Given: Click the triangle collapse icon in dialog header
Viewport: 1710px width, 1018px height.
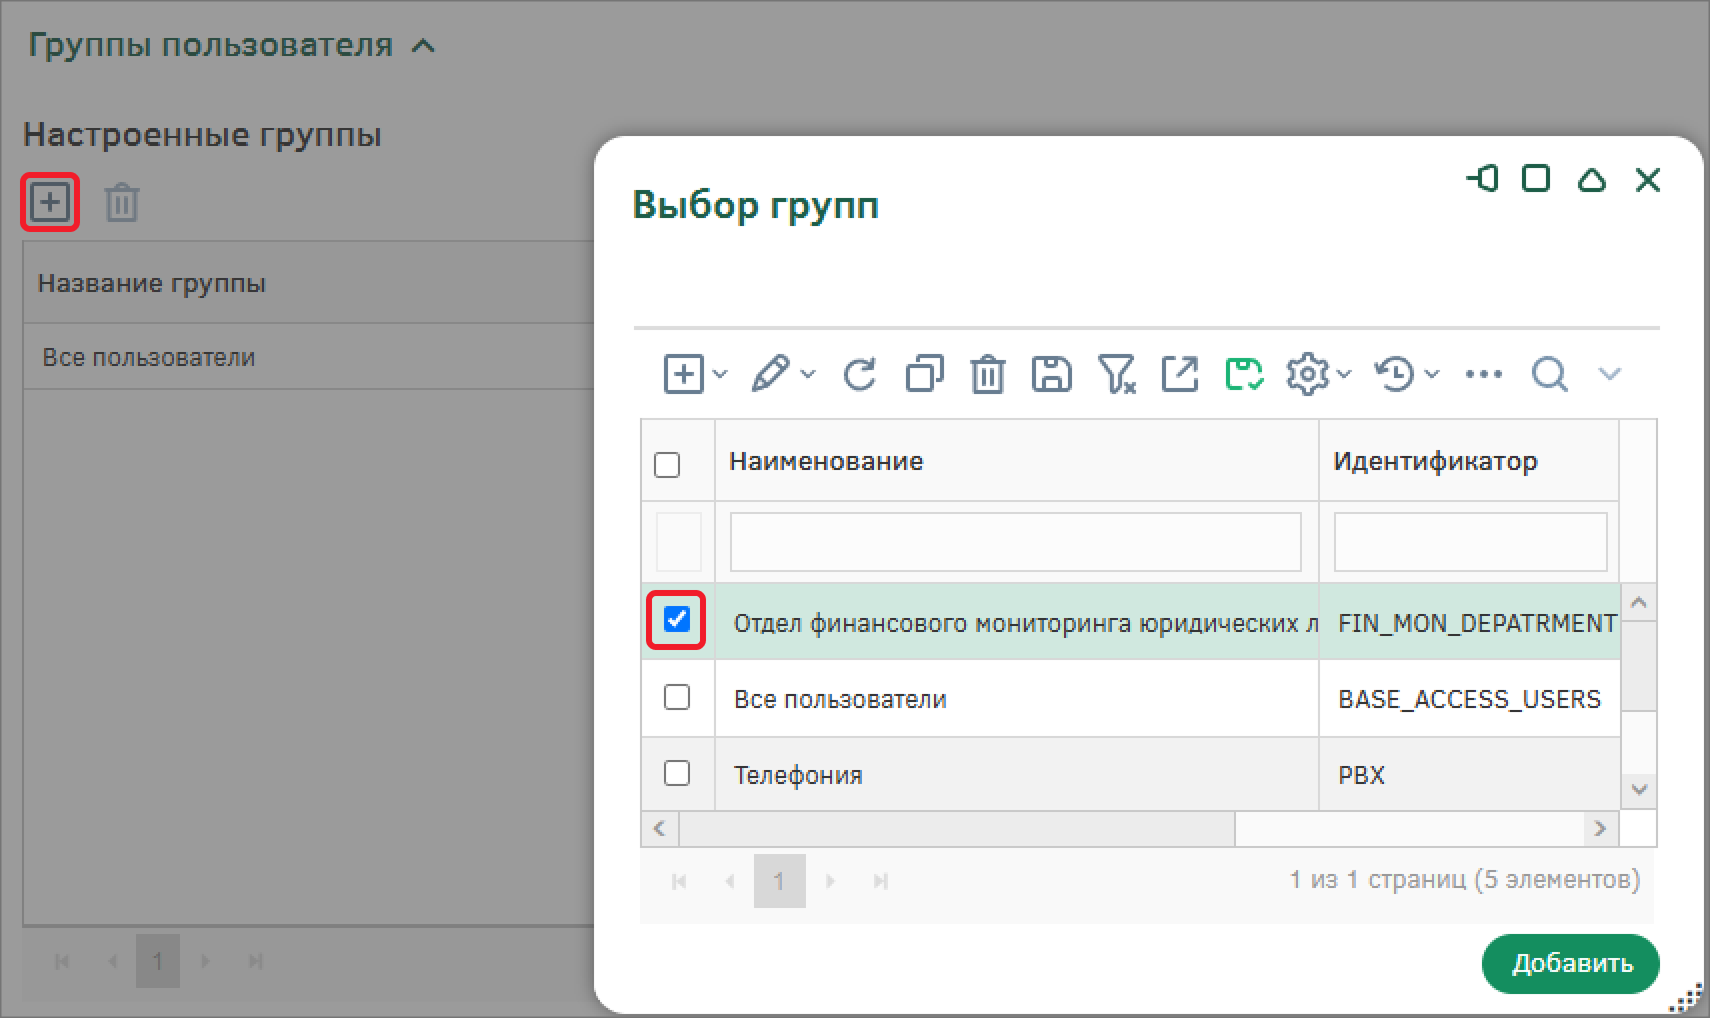Looking at the screenshot, I should (x=1591, y=180).
